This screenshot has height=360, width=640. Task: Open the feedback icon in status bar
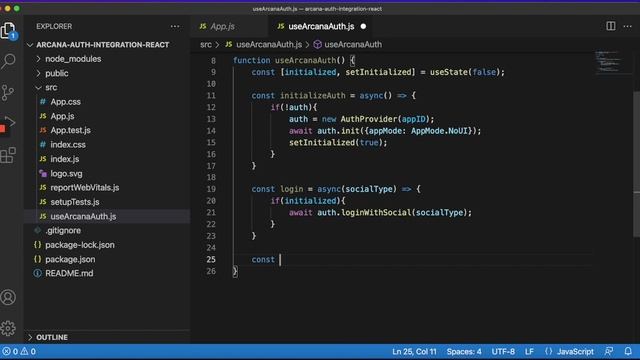click(x=609, y=351)
